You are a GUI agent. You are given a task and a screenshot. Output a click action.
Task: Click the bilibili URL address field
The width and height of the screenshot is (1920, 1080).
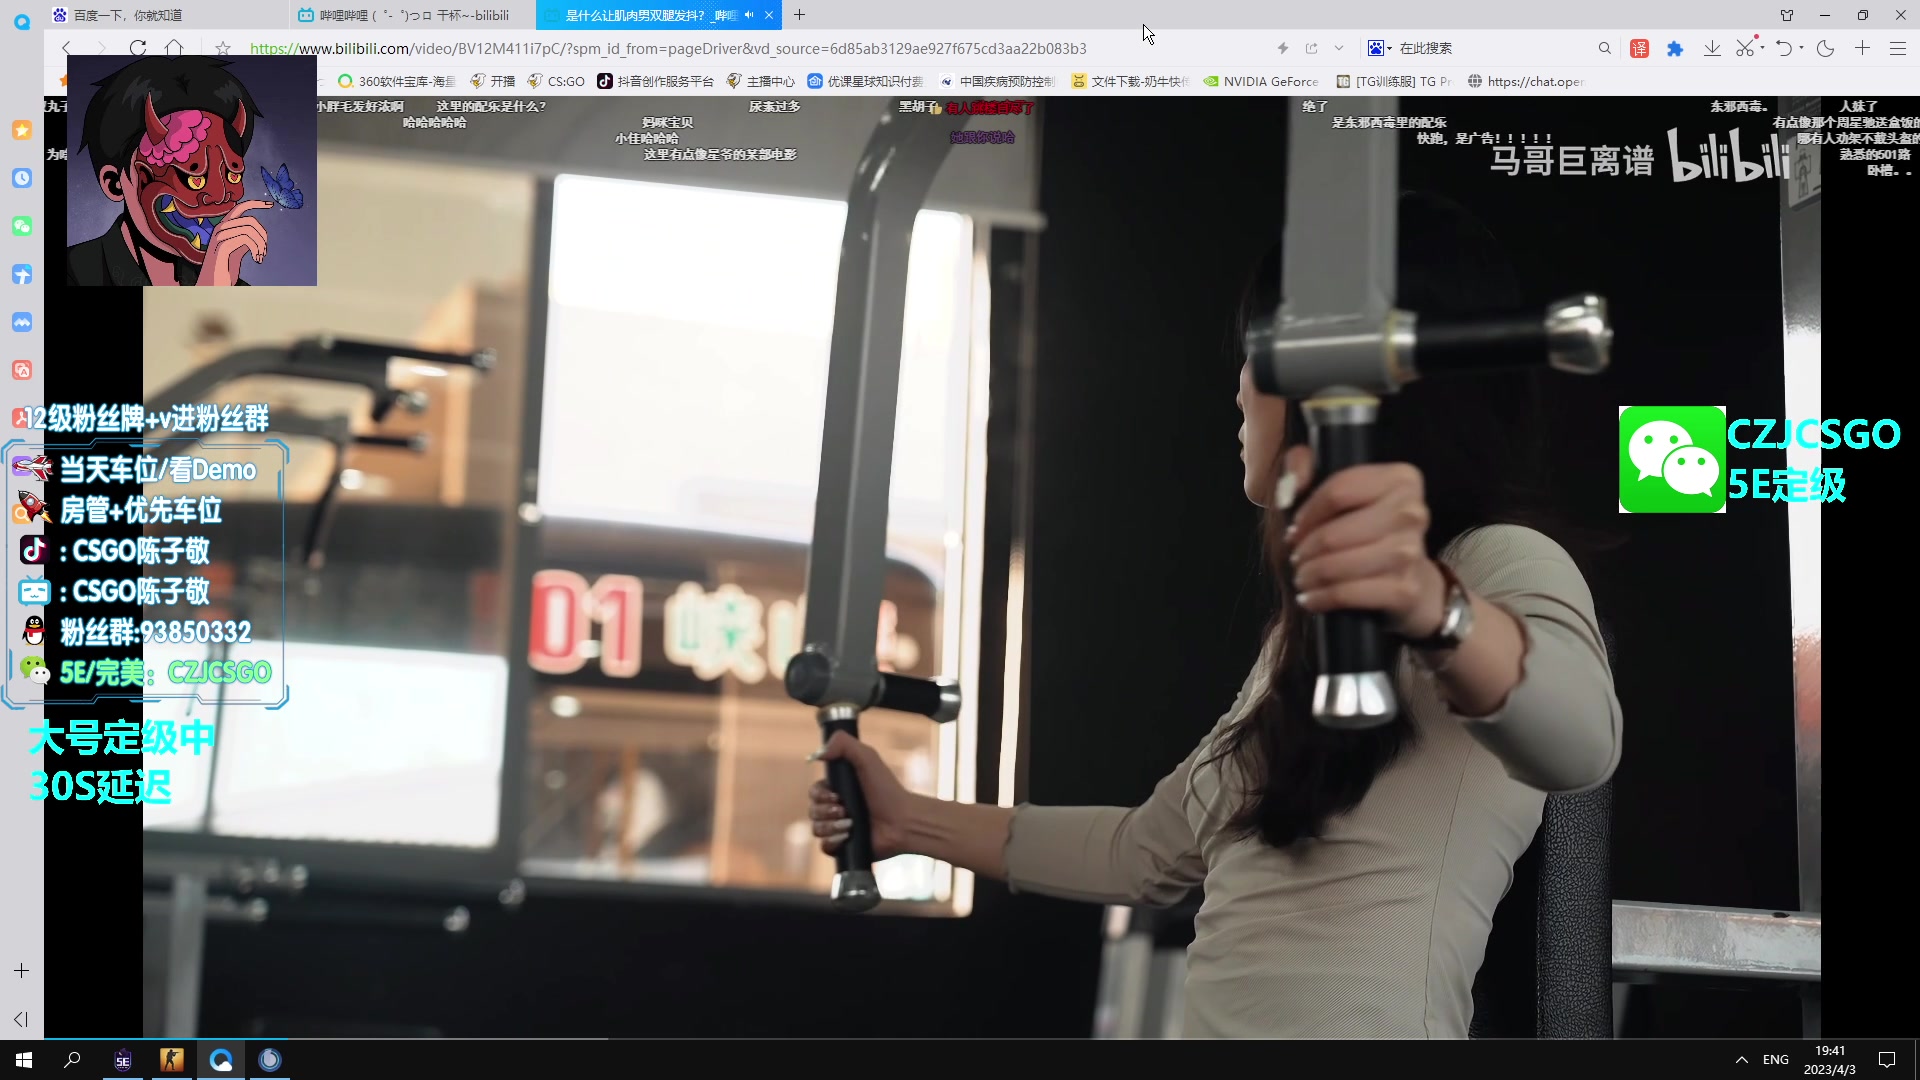click(668, 48)
